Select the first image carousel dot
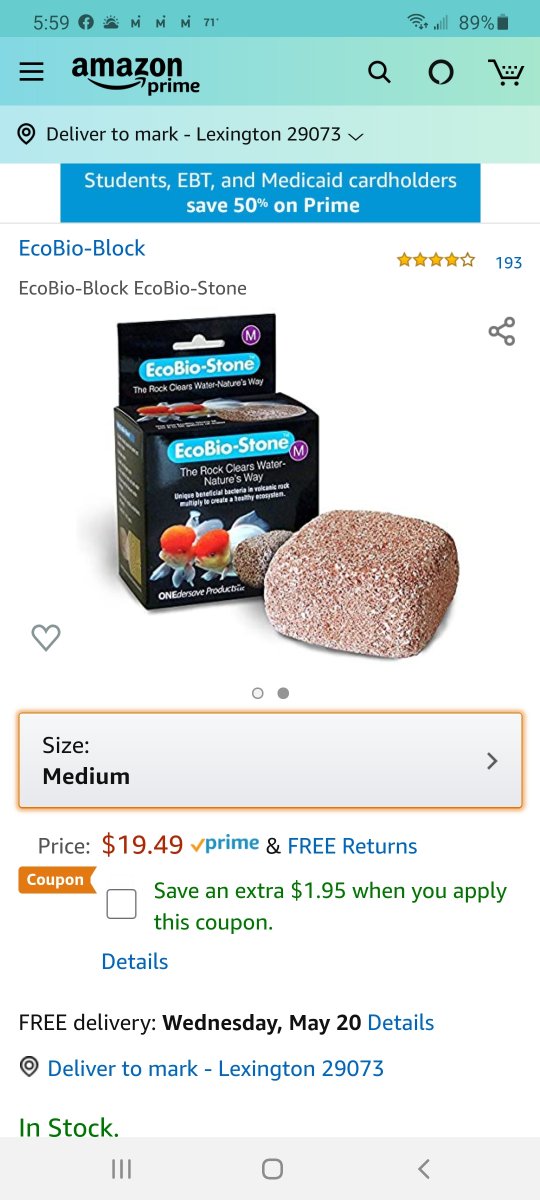This screenshot has width=540, height=1200. pyautogui.click(x=258, y=693)
